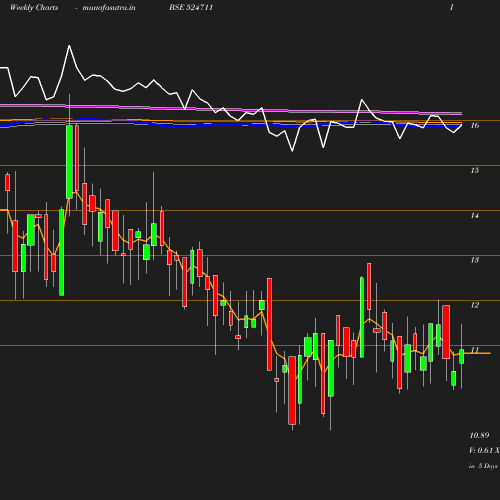Viewport: 500px width, 500px height.
Task: Click the 'BSE 524711' symbol label
Action: [x=191, y=7]
